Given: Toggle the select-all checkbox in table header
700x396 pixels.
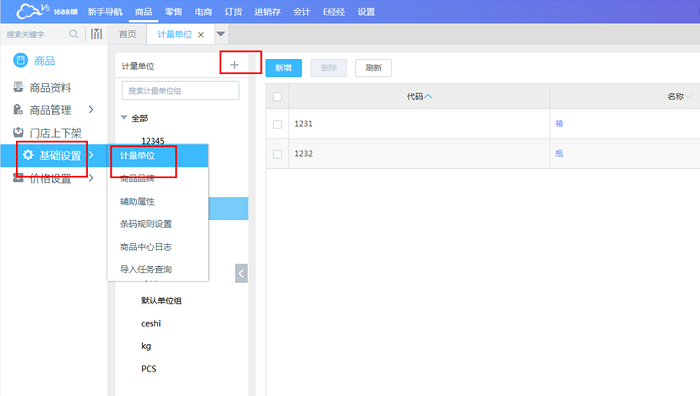Looking at the screenshot, I should coord(277,96).
